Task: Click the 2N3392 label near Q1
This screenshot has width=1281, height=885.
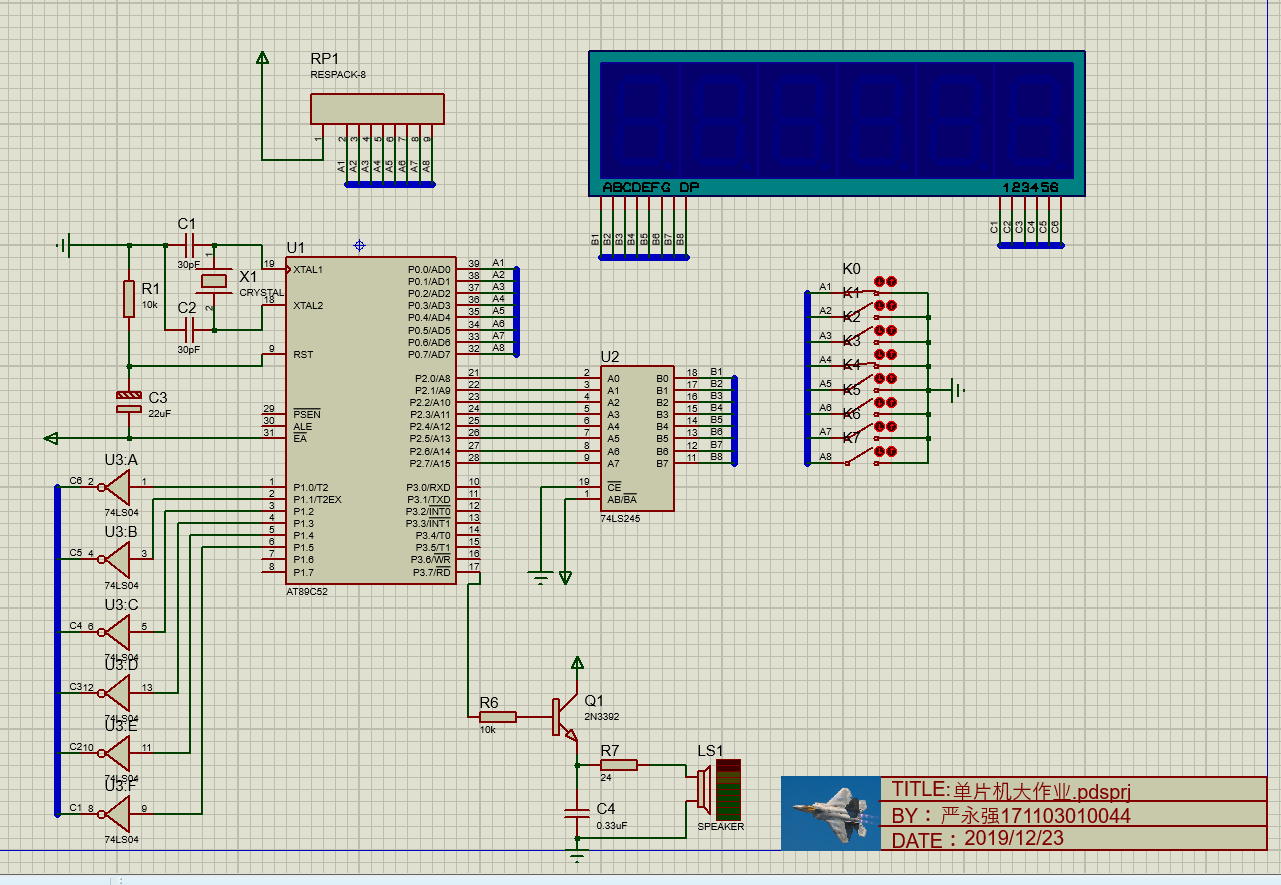Action: click(604, 715)
